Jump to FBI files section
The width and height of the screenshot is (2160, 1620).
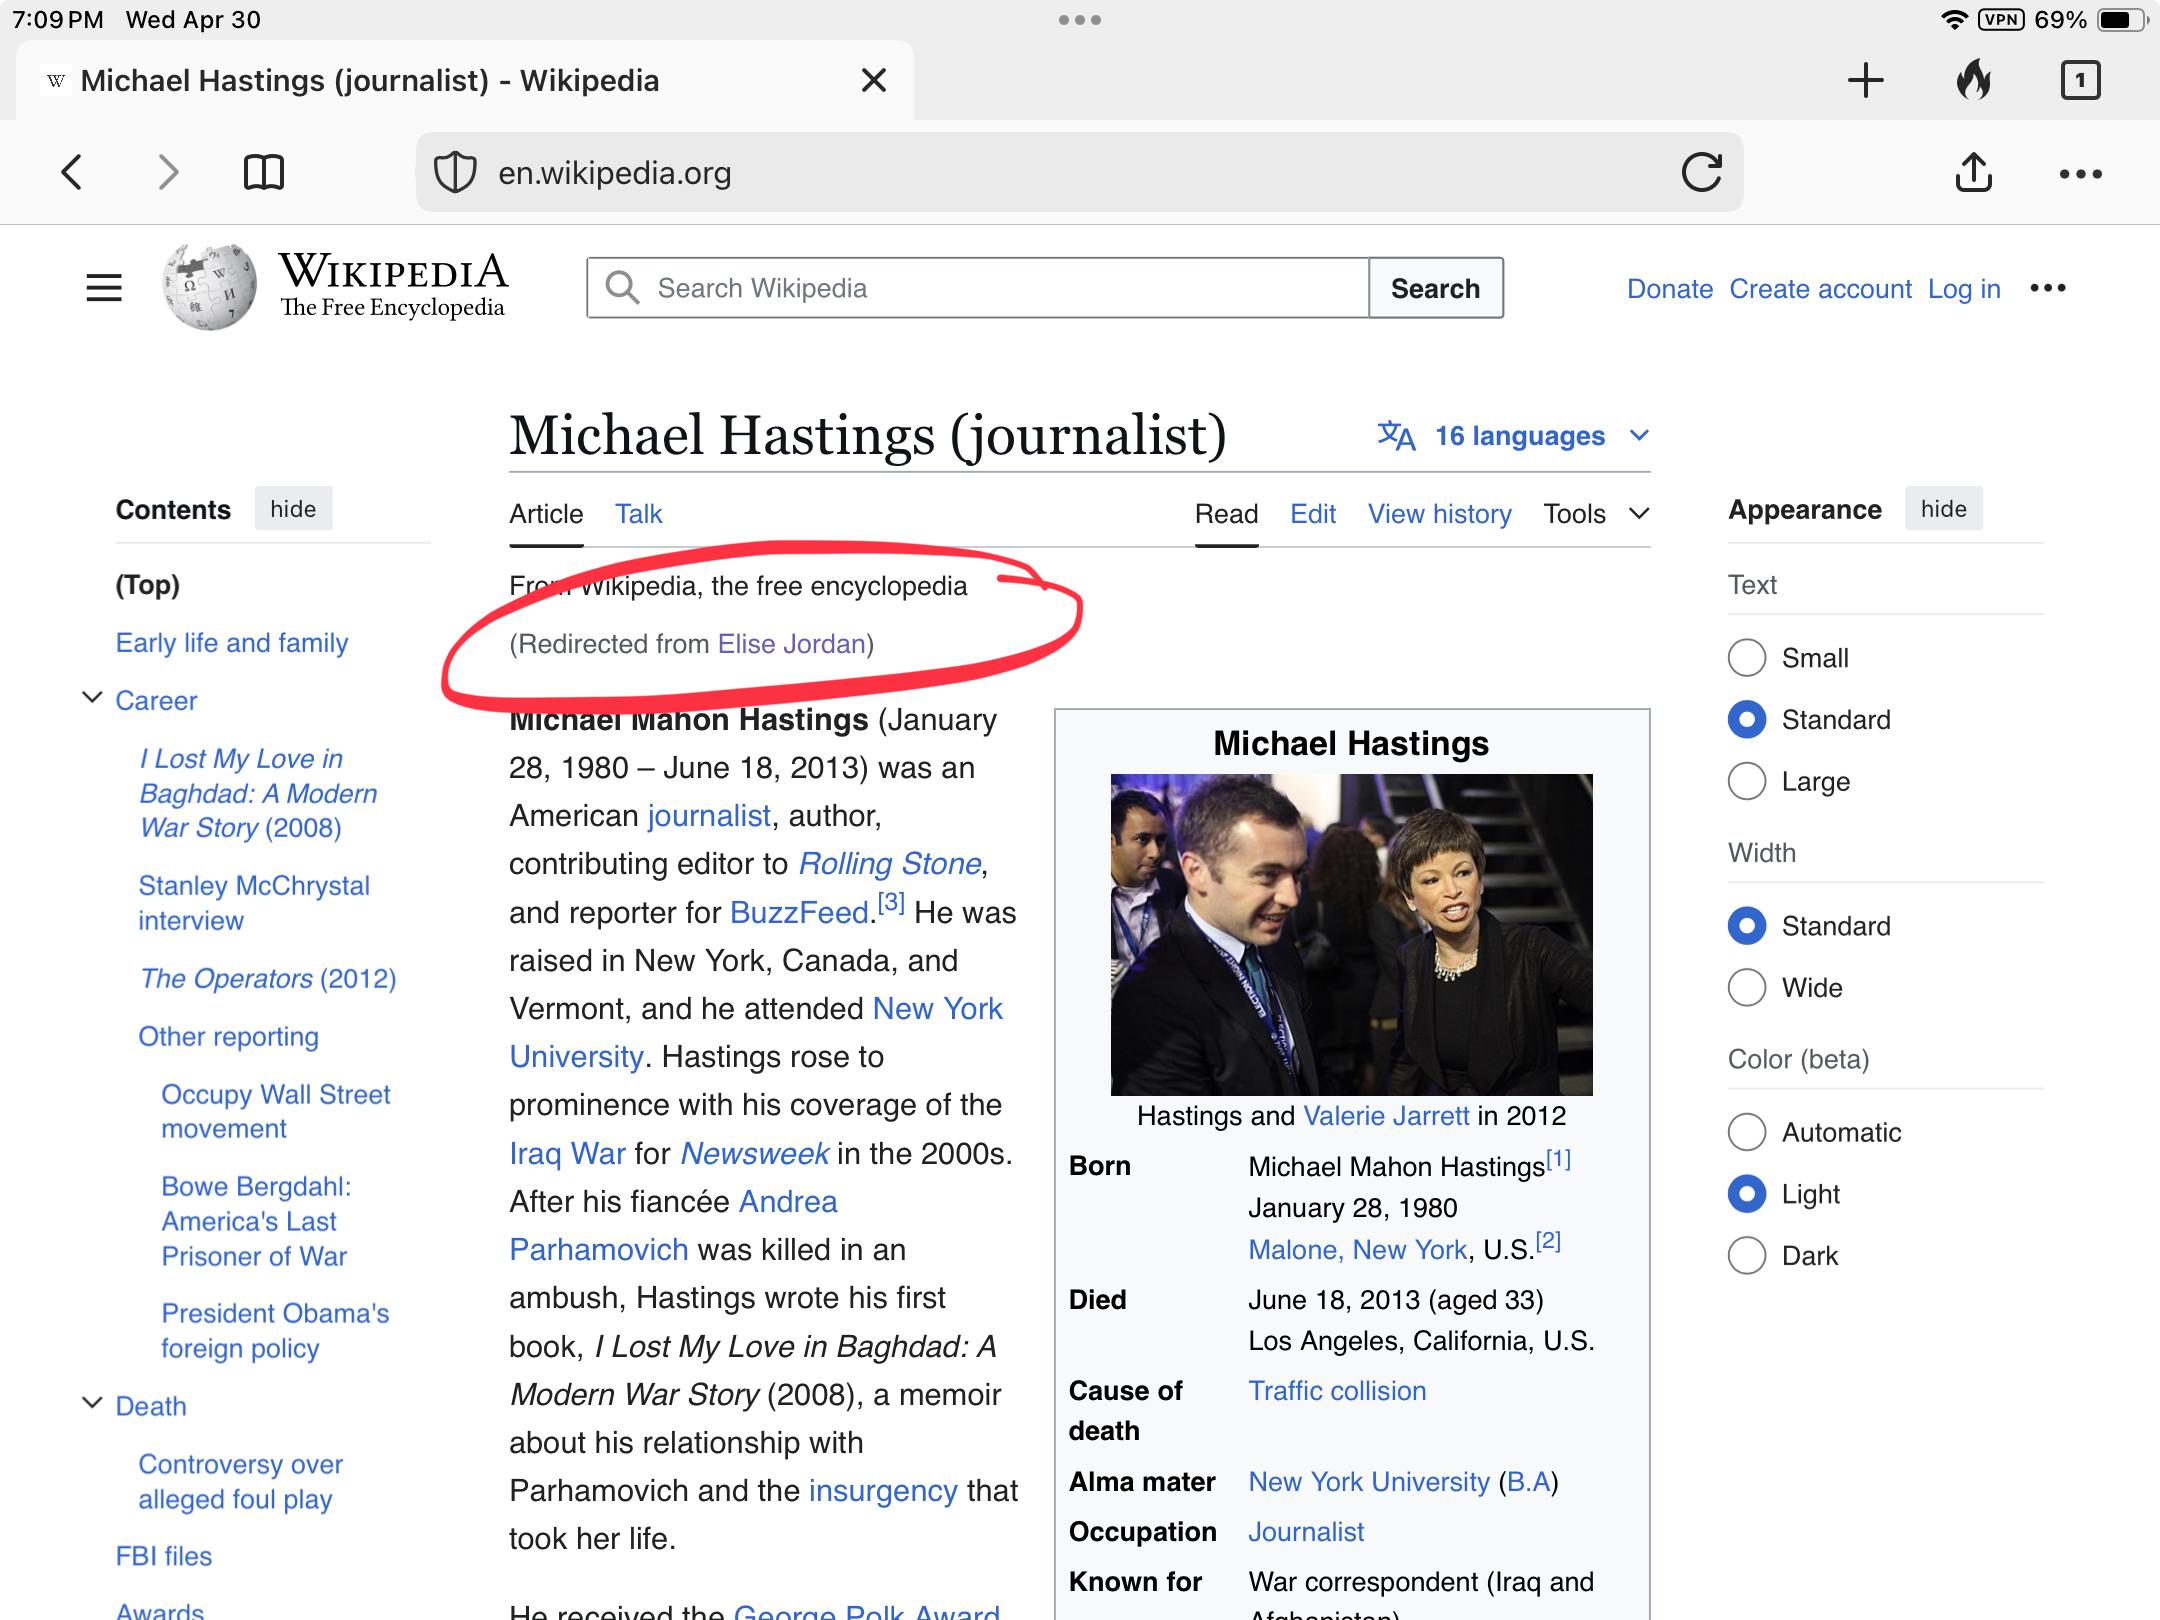[164, 1556]
